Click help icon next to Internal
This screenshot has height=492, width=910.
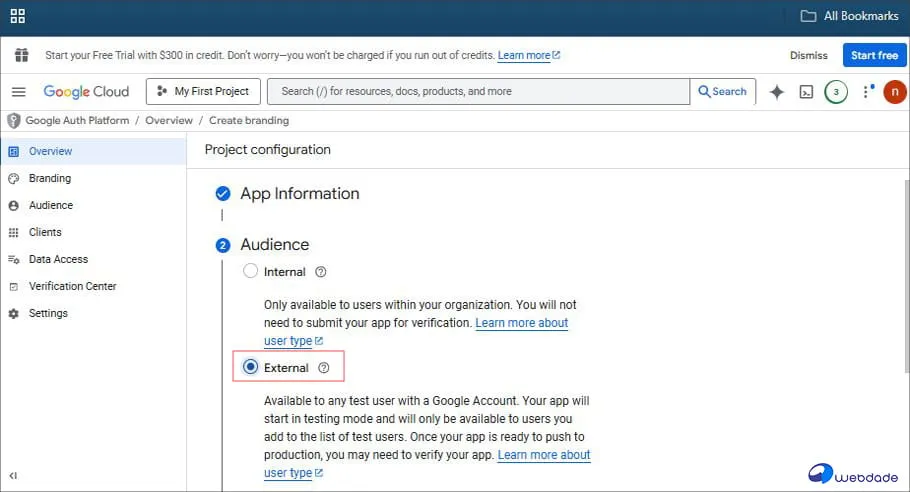tap(321, 272)
